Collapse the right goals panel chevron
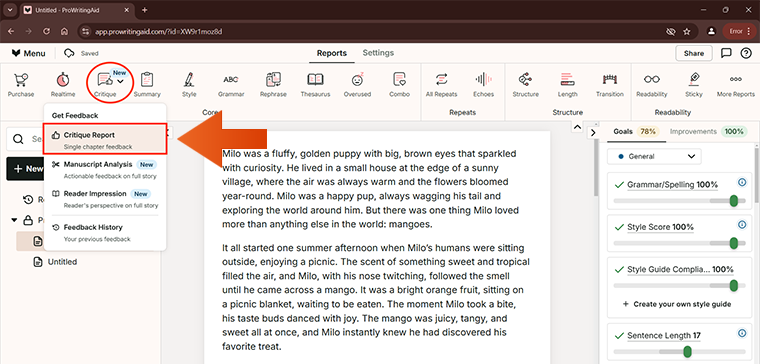 [x=593, y=132]
